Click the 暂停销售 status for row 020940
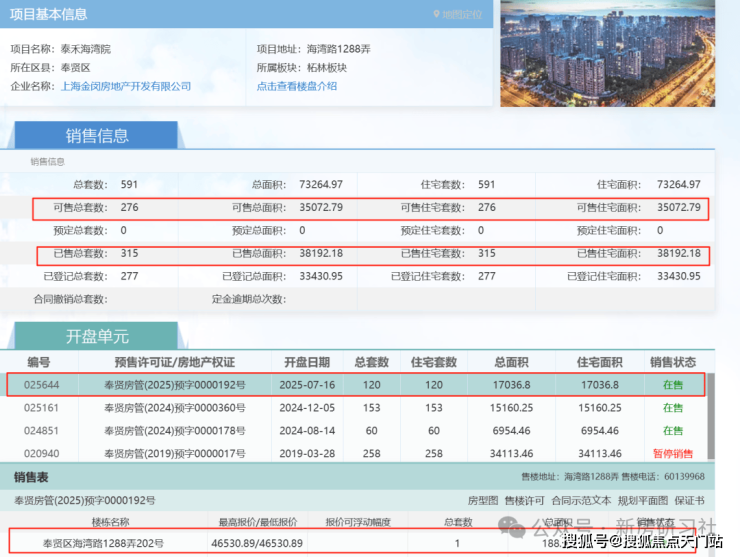The height and width of the screenshot is (557, 740). tap(672, 454)
